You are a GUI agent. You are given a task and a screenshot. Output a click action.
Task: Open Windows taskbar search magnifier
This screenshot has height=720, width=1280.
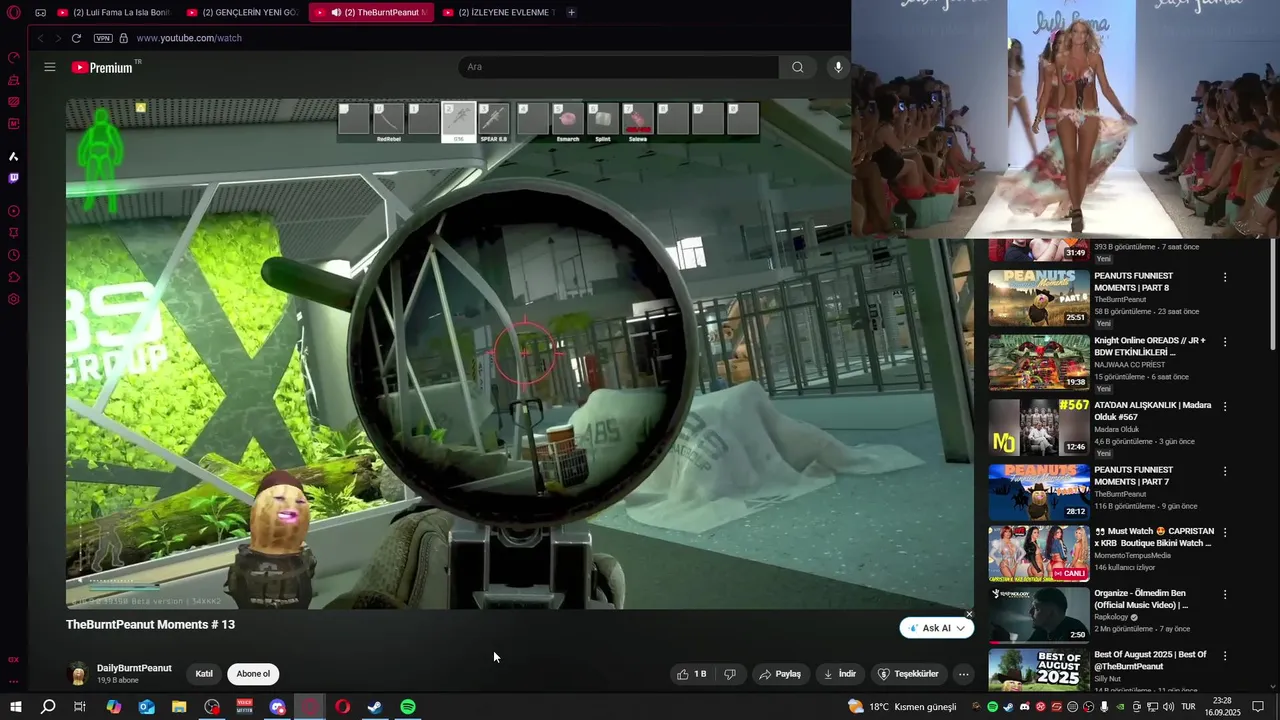[48, 707]
